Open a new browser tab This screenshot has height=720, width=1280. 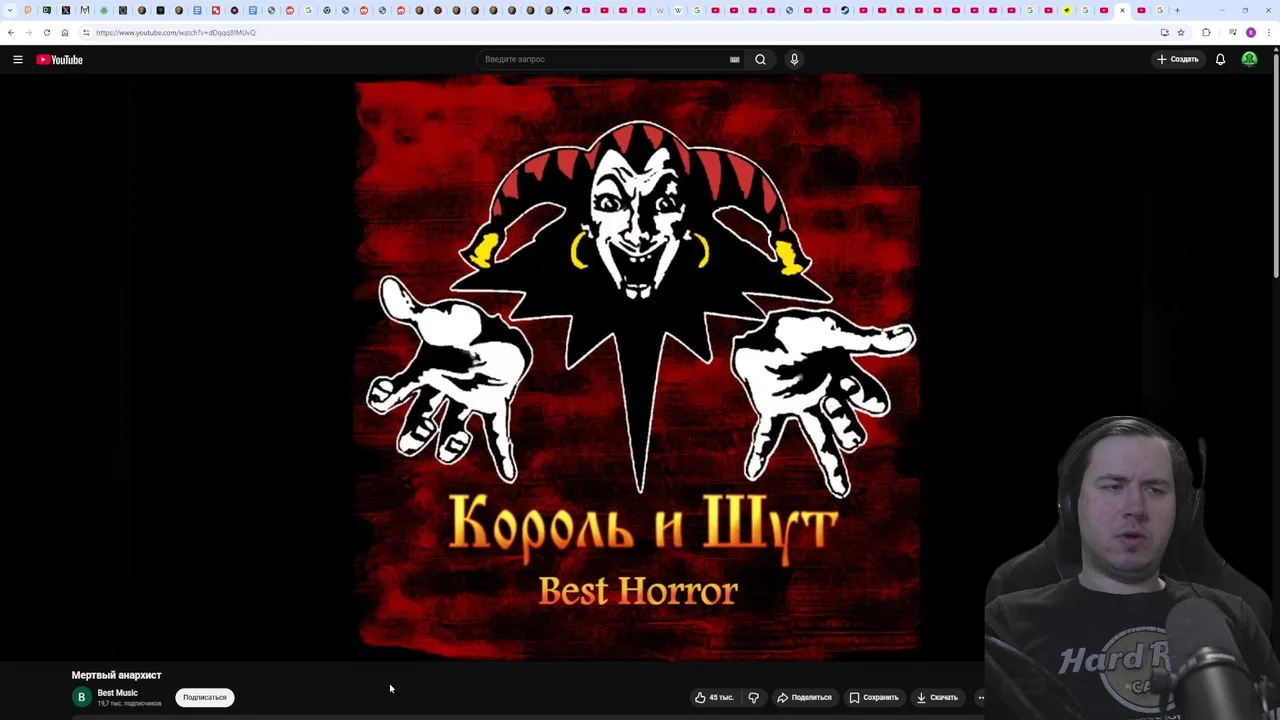[1177, 10]
